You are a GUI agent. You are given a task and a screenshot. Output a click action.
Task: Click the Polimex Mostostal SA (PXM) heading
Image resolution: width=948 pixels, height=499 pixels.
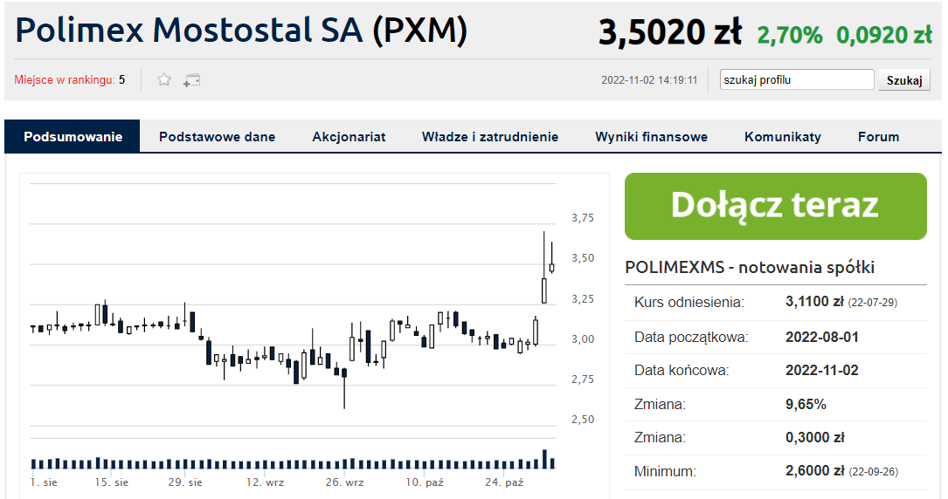[241, 30]
